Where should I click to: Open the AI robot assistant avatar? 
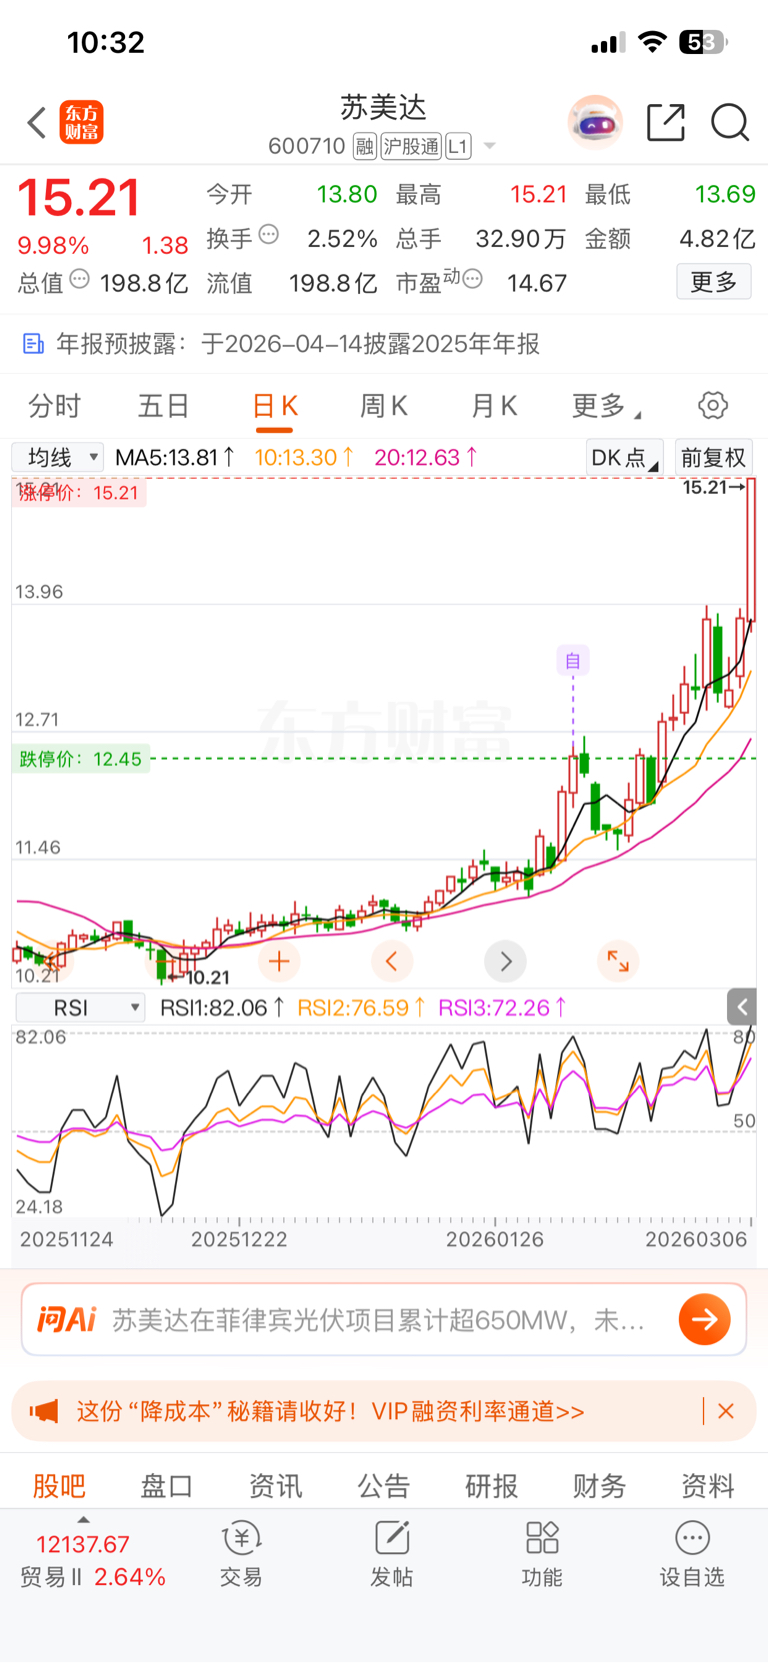pos(595,123)
